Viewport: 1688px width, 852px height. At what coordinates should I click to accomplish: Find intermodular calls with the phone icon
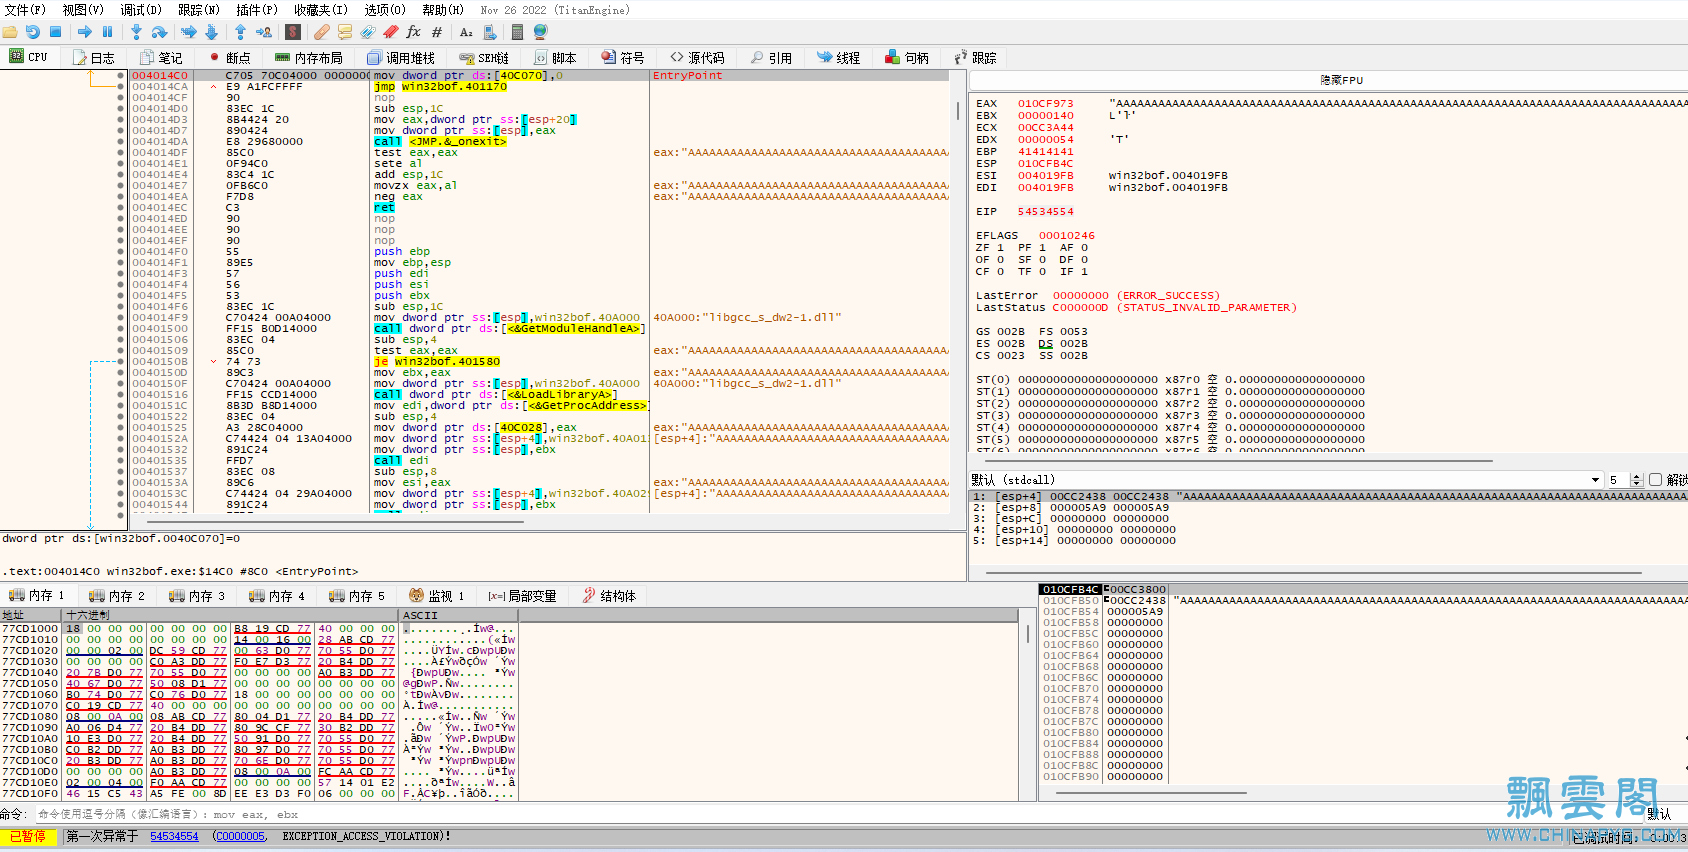click(490, 32)
